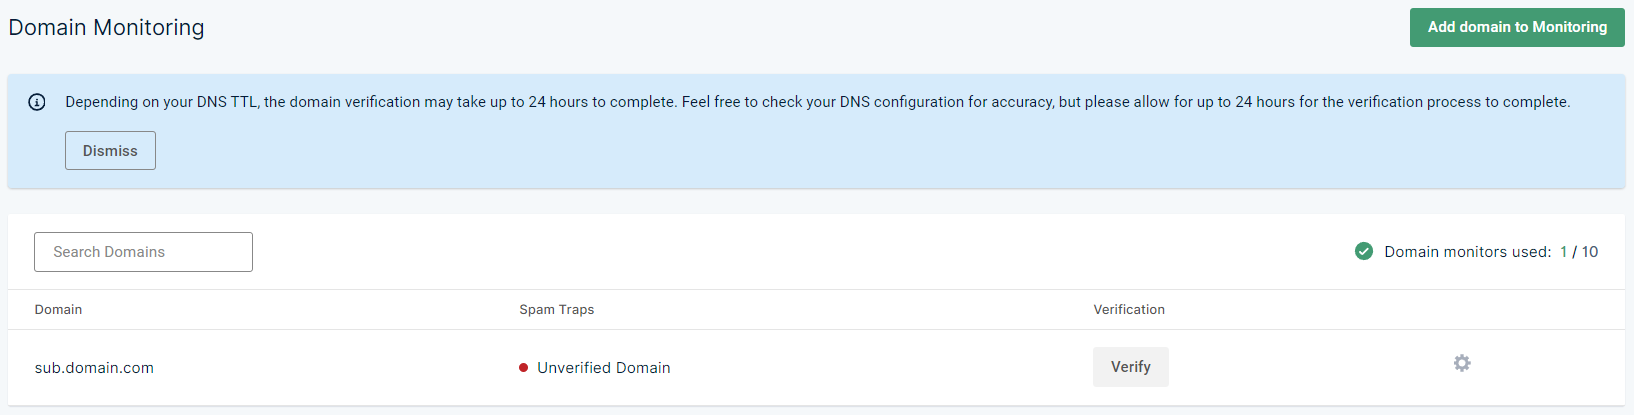Verify the sub.domain.com domain
Screen dimensions: 1634x415
pyautogui.click(x=1131, y=367)
